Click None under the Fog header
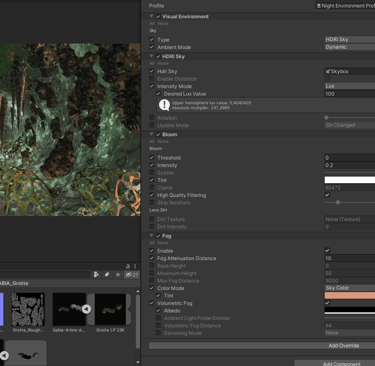The height and width of the screenshot is (366, 375). coord(163,243)
